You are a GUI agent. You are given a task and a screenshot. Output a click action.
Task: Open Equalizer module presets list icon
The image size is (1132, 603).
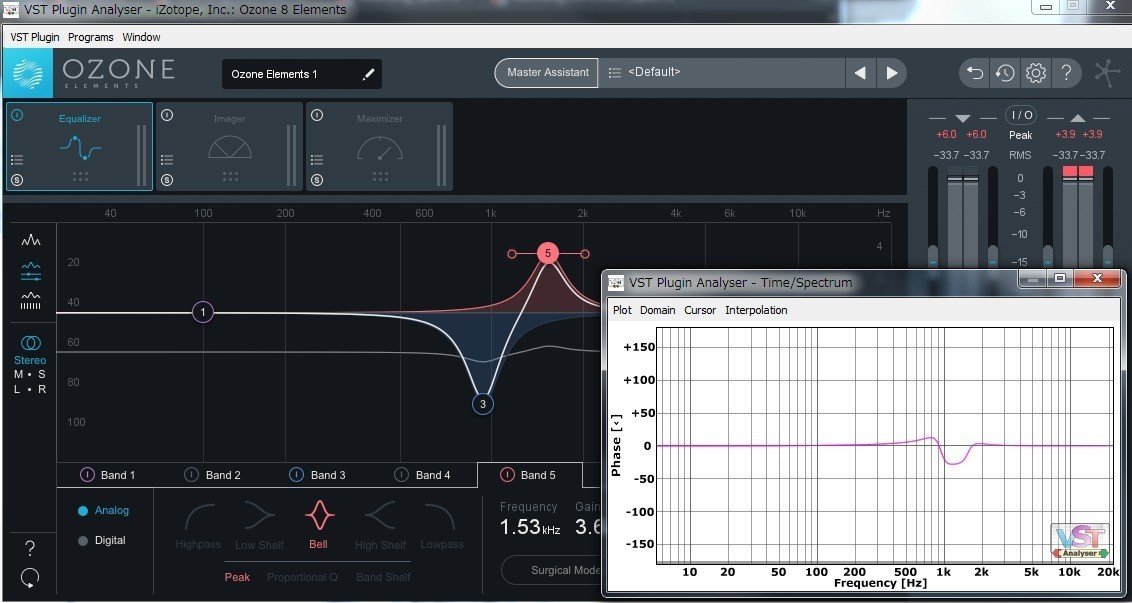pos(17,160)
